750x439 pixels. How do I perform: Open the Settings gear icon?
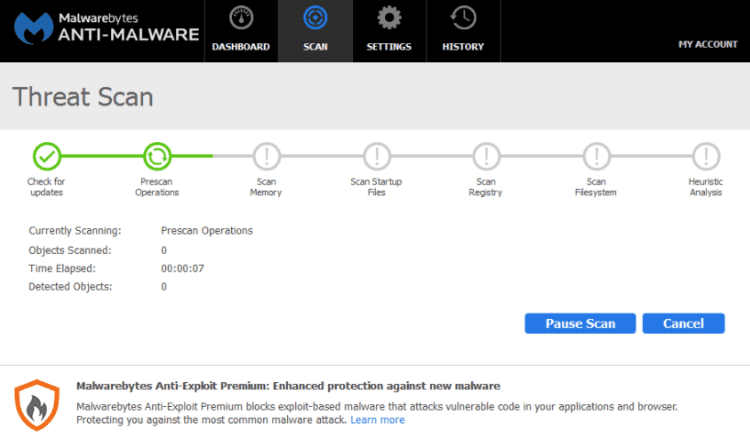click(x=389, y=18)
